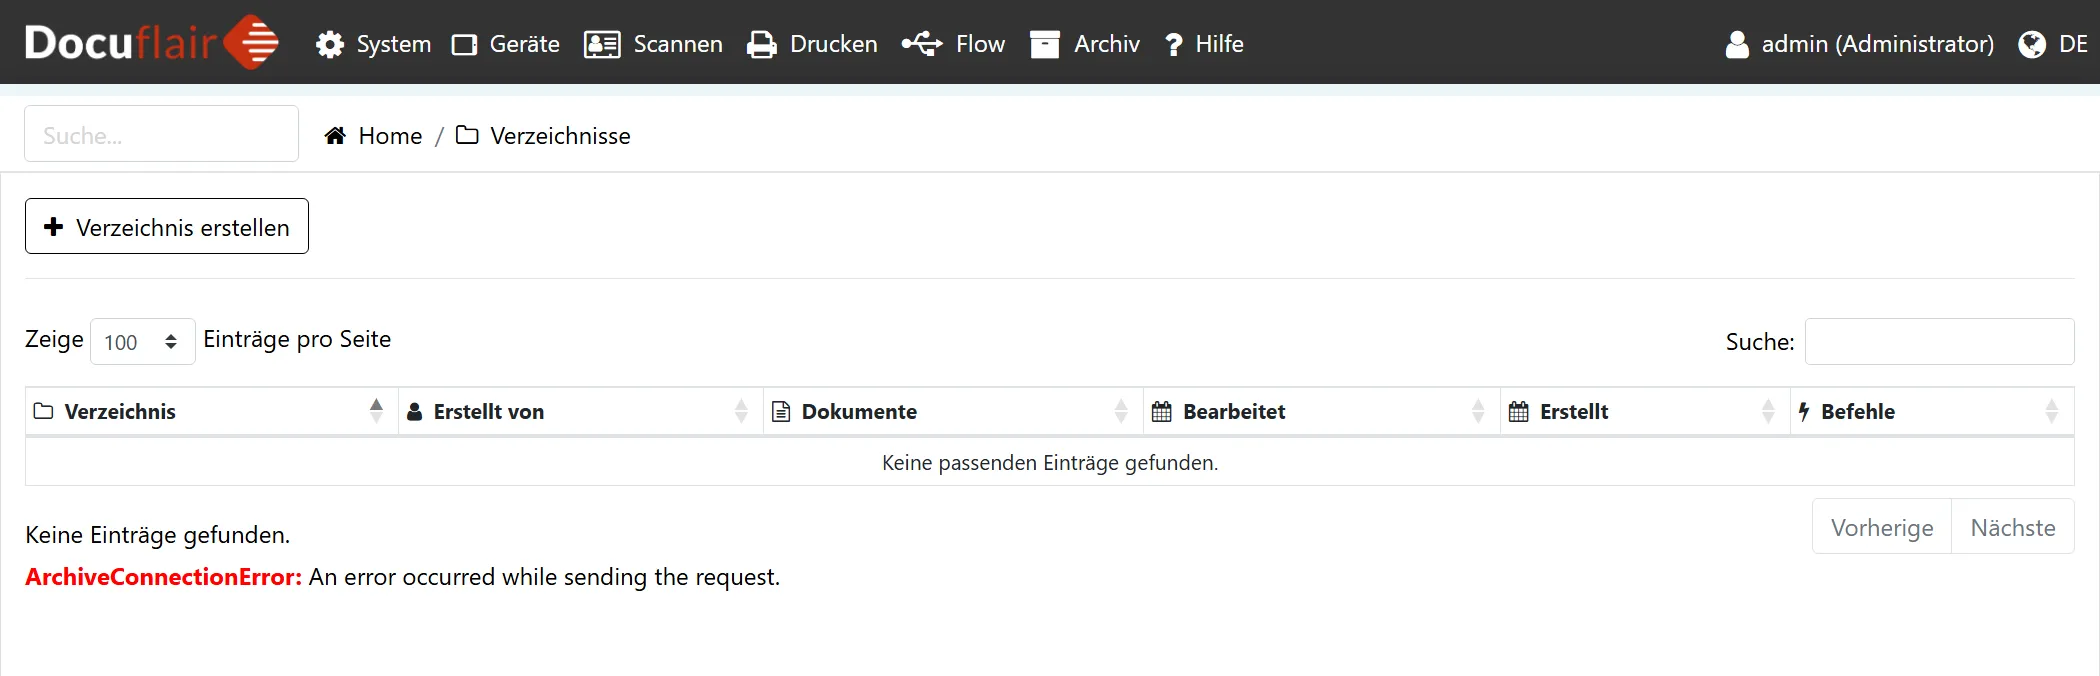Viewport: 2100px width, 676px height.
Task: Sort table by Verzeichnis column
Action: point(120,412)
